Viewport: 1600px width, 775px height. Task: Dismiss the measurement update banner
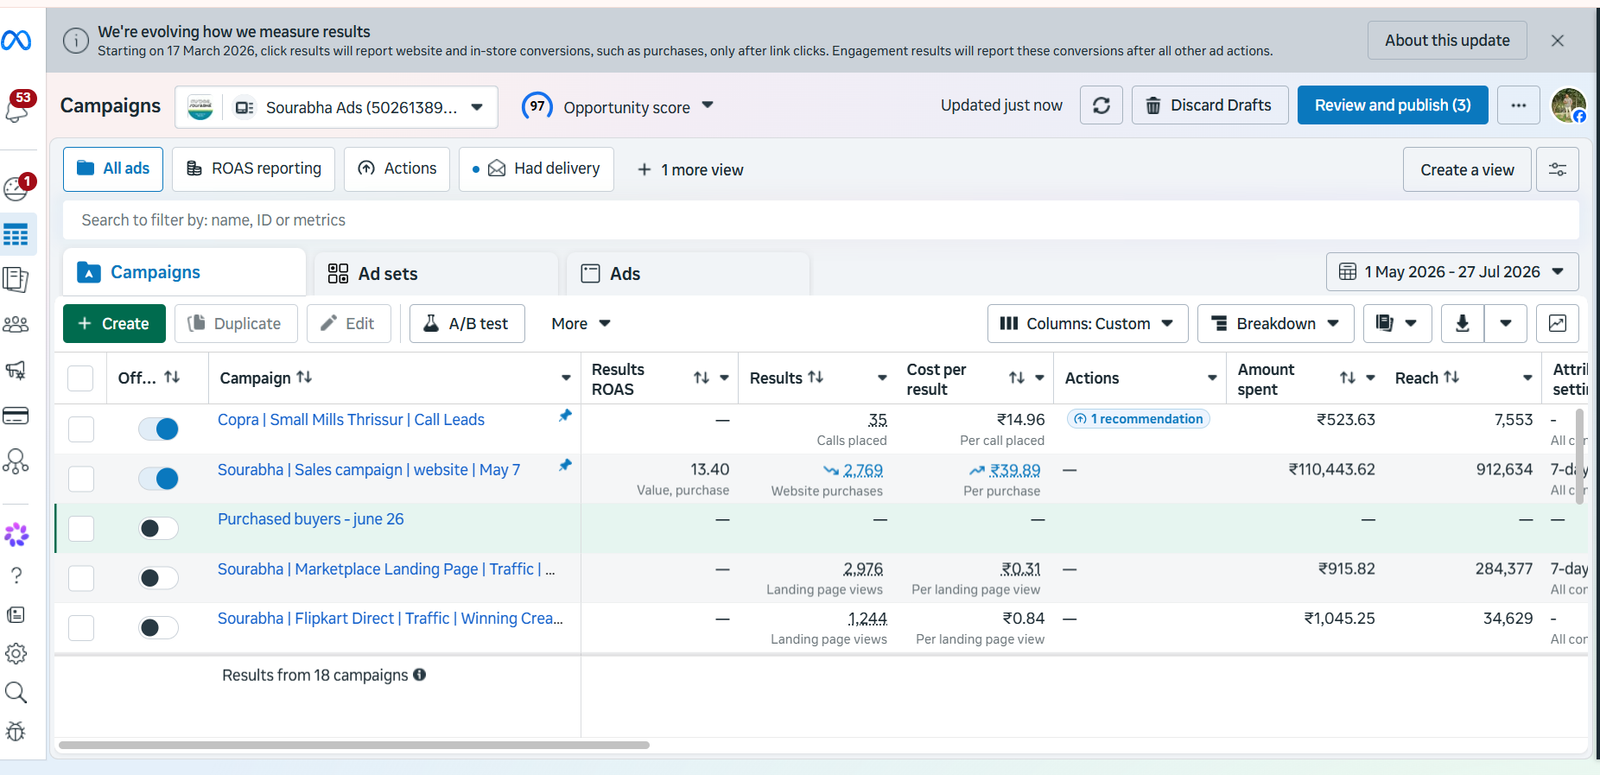click(x=1557, y=40)
